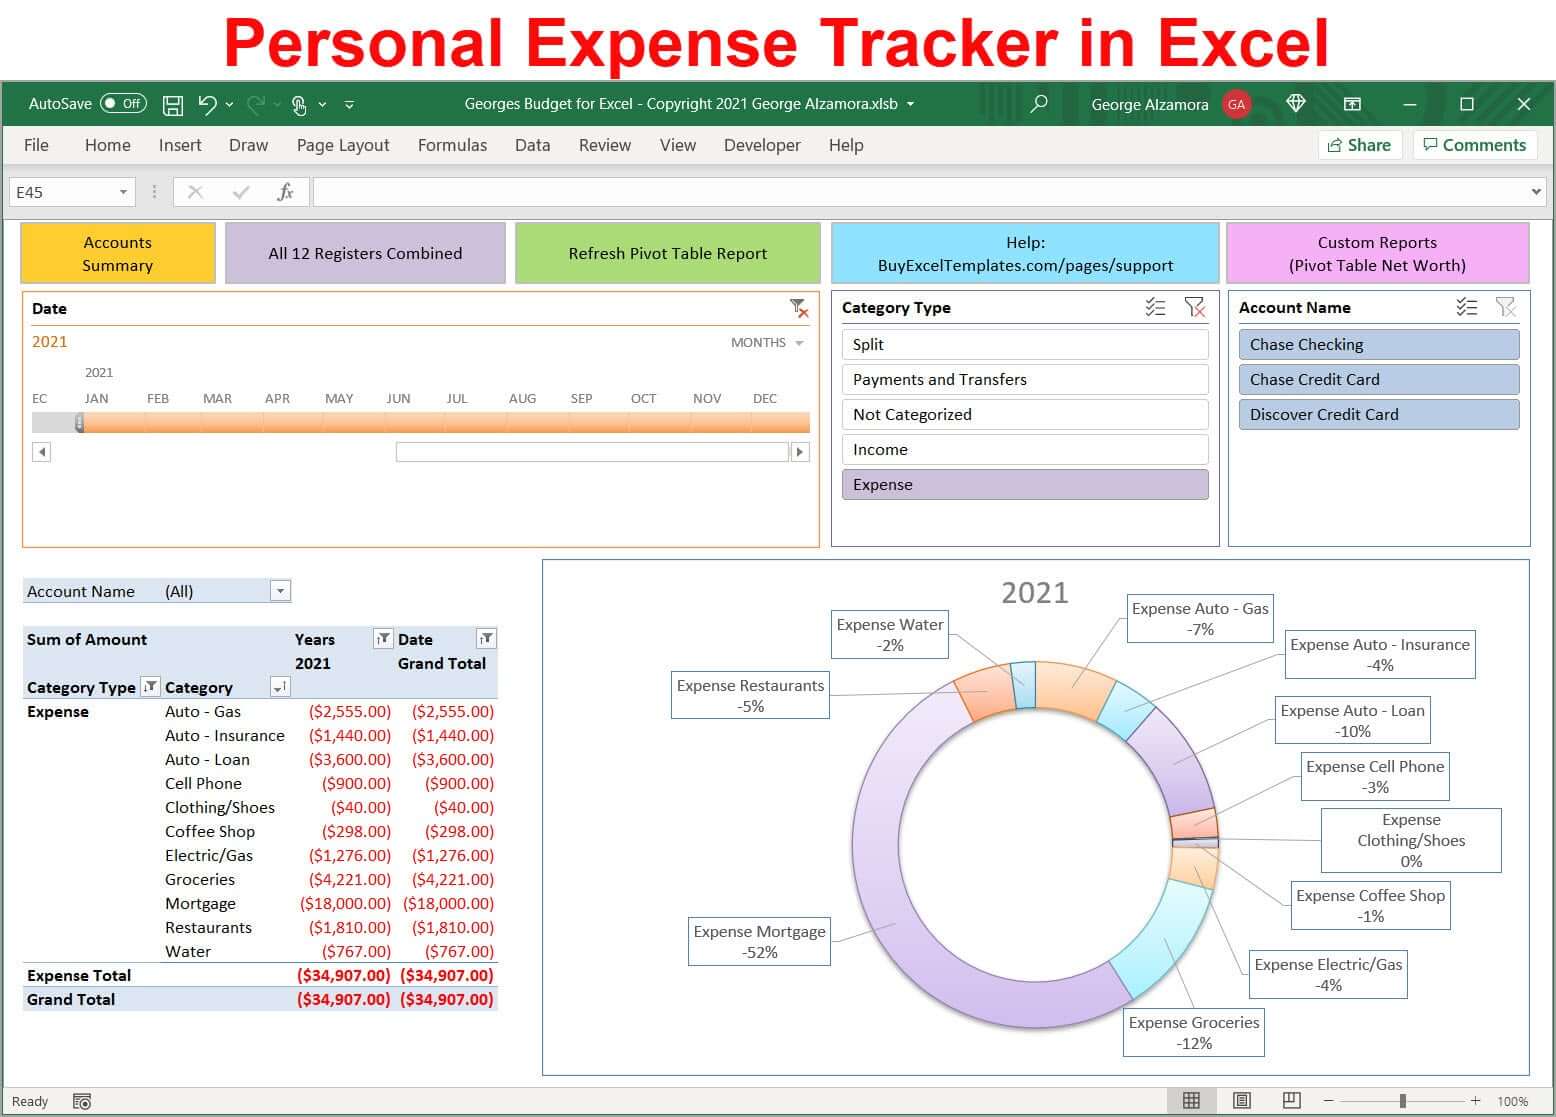Screen dimensions: 1556x1117
Task: Toggle Not Categorized slicer item
Action: [x=1025, y=414]
